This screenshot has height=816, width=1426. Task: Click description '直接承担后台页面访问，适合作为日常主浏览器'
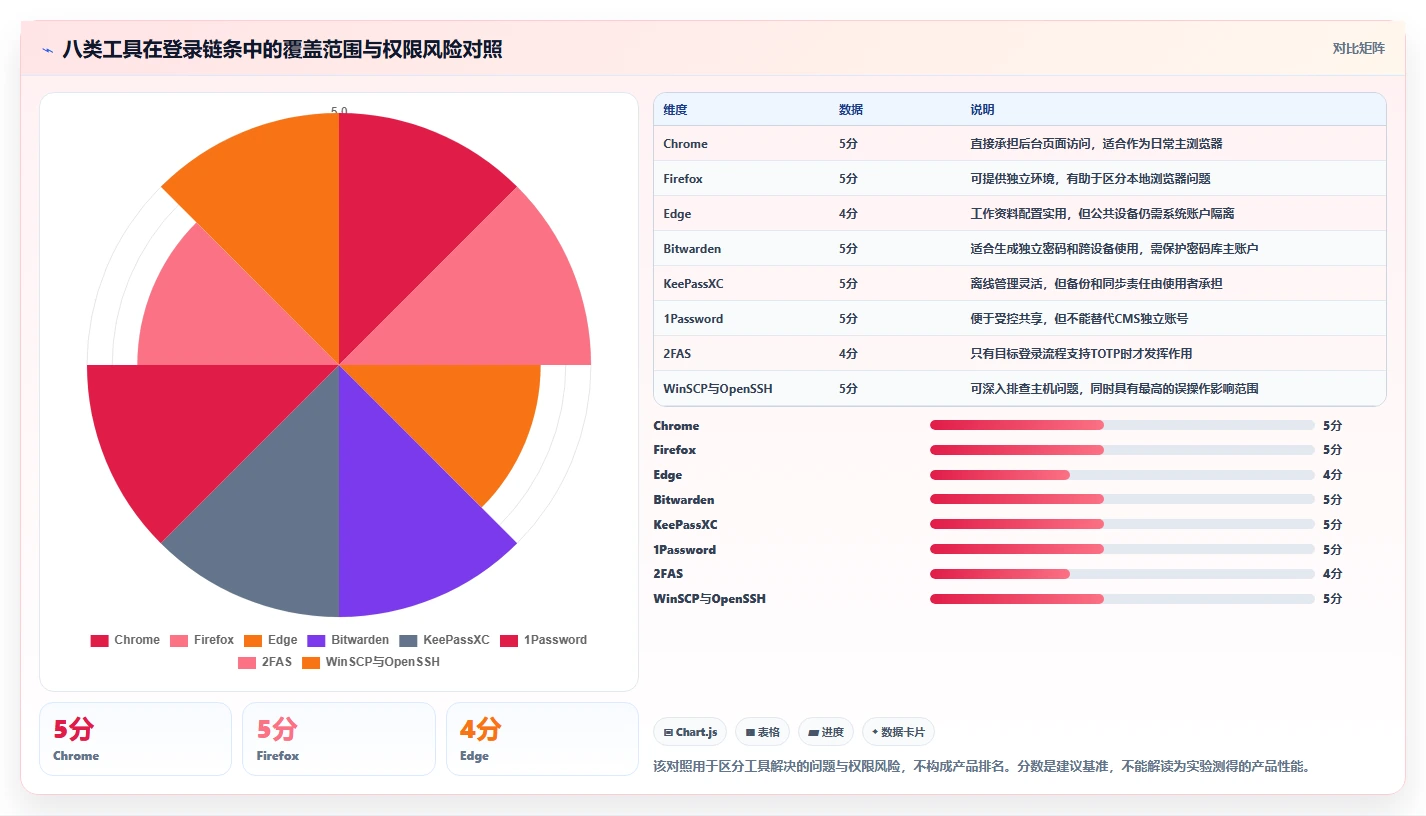(1096, 144)
